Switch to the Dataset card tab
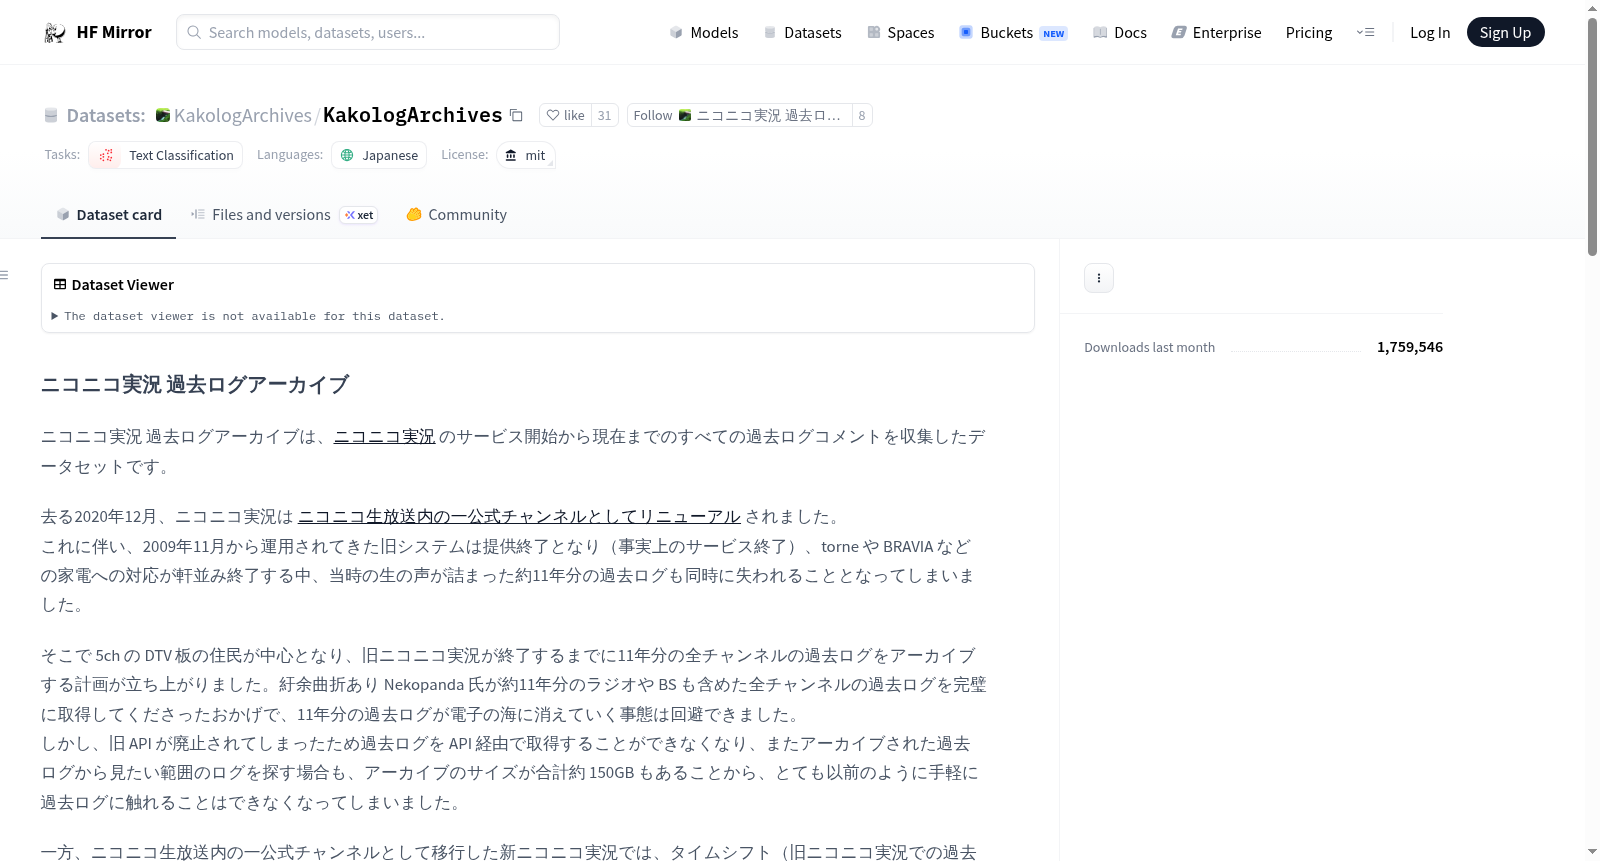The image size is (1600, 861). click(x=108, y=215)
